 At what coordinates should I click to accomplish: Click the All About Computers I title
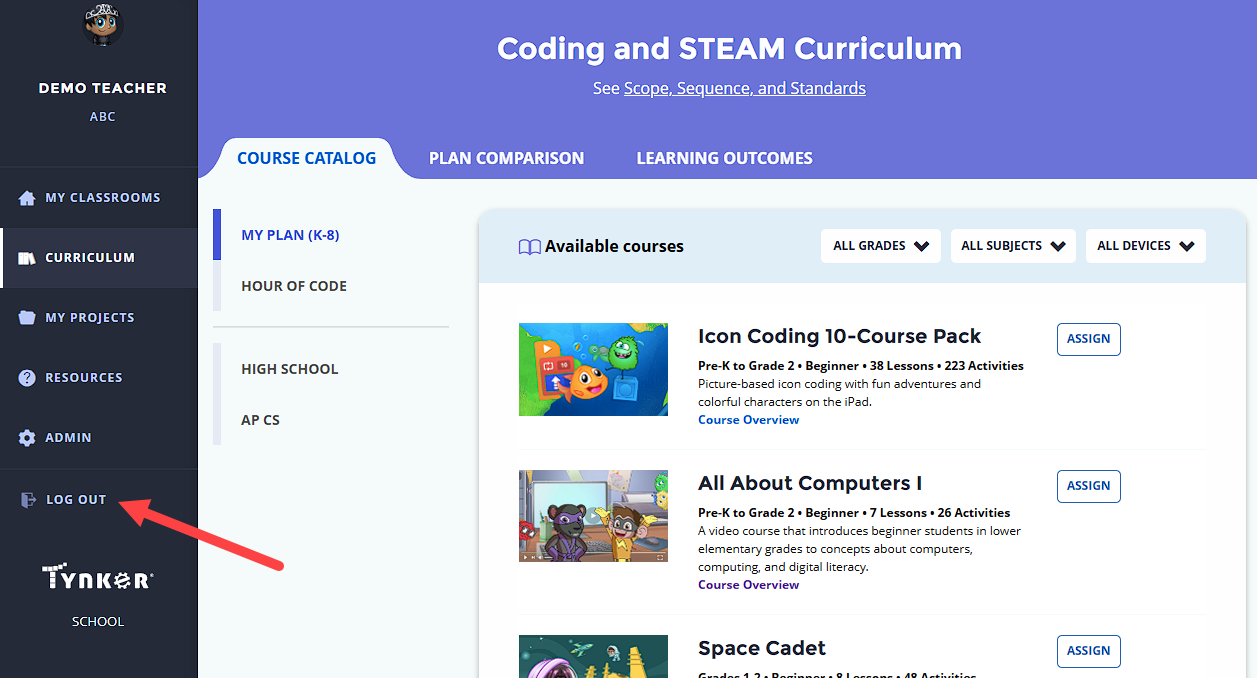[810, 483]
